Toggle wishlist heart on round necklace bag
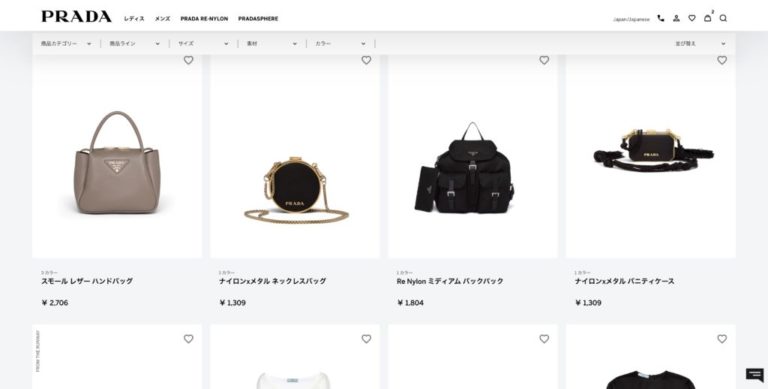The image size is (768, 389). tap(366, 60)
